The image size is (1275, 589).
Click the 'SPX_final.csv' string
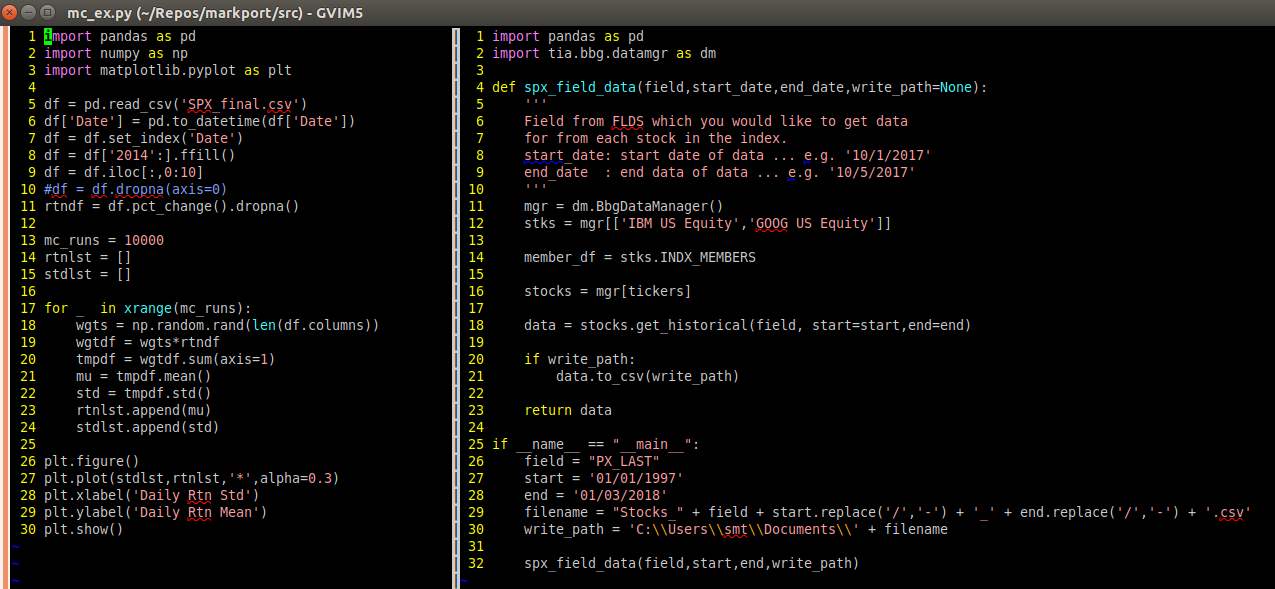244,104
